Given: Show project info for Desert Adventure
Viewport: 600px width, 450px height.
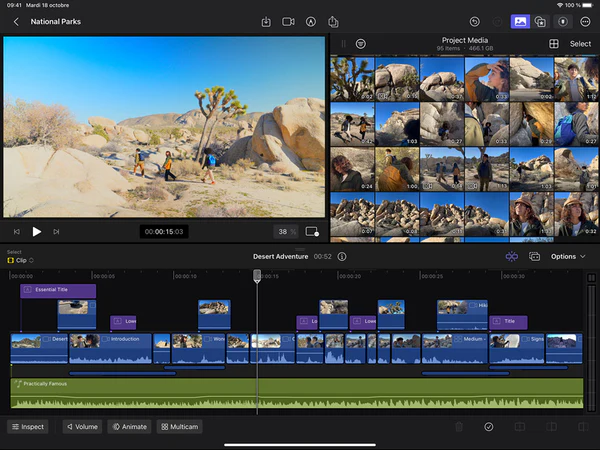Looking at the screenshot, I should pos(342,256).
